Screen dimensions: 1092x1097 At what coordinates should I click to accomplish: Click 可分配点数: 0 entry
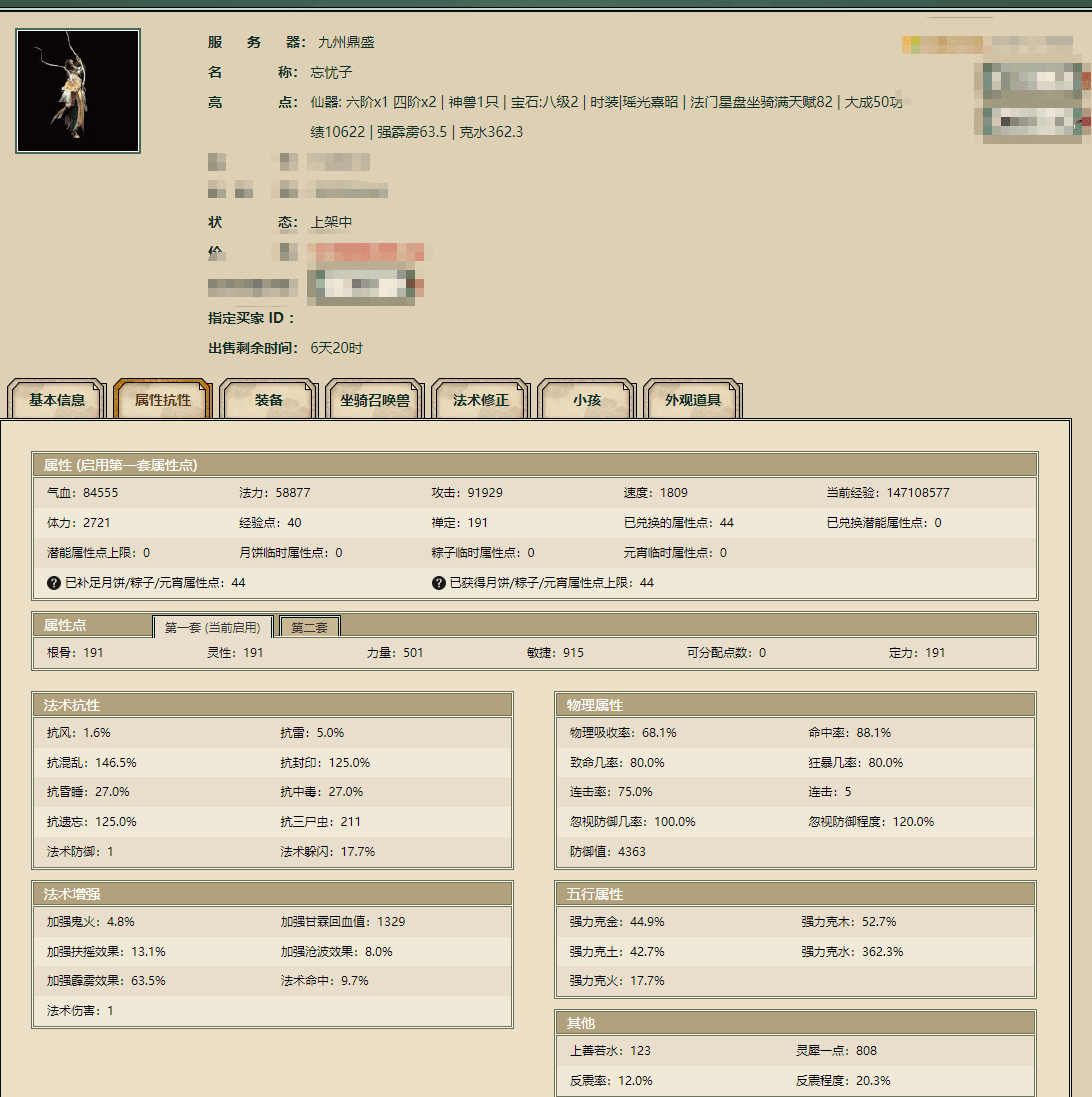(x=726, y=653)
